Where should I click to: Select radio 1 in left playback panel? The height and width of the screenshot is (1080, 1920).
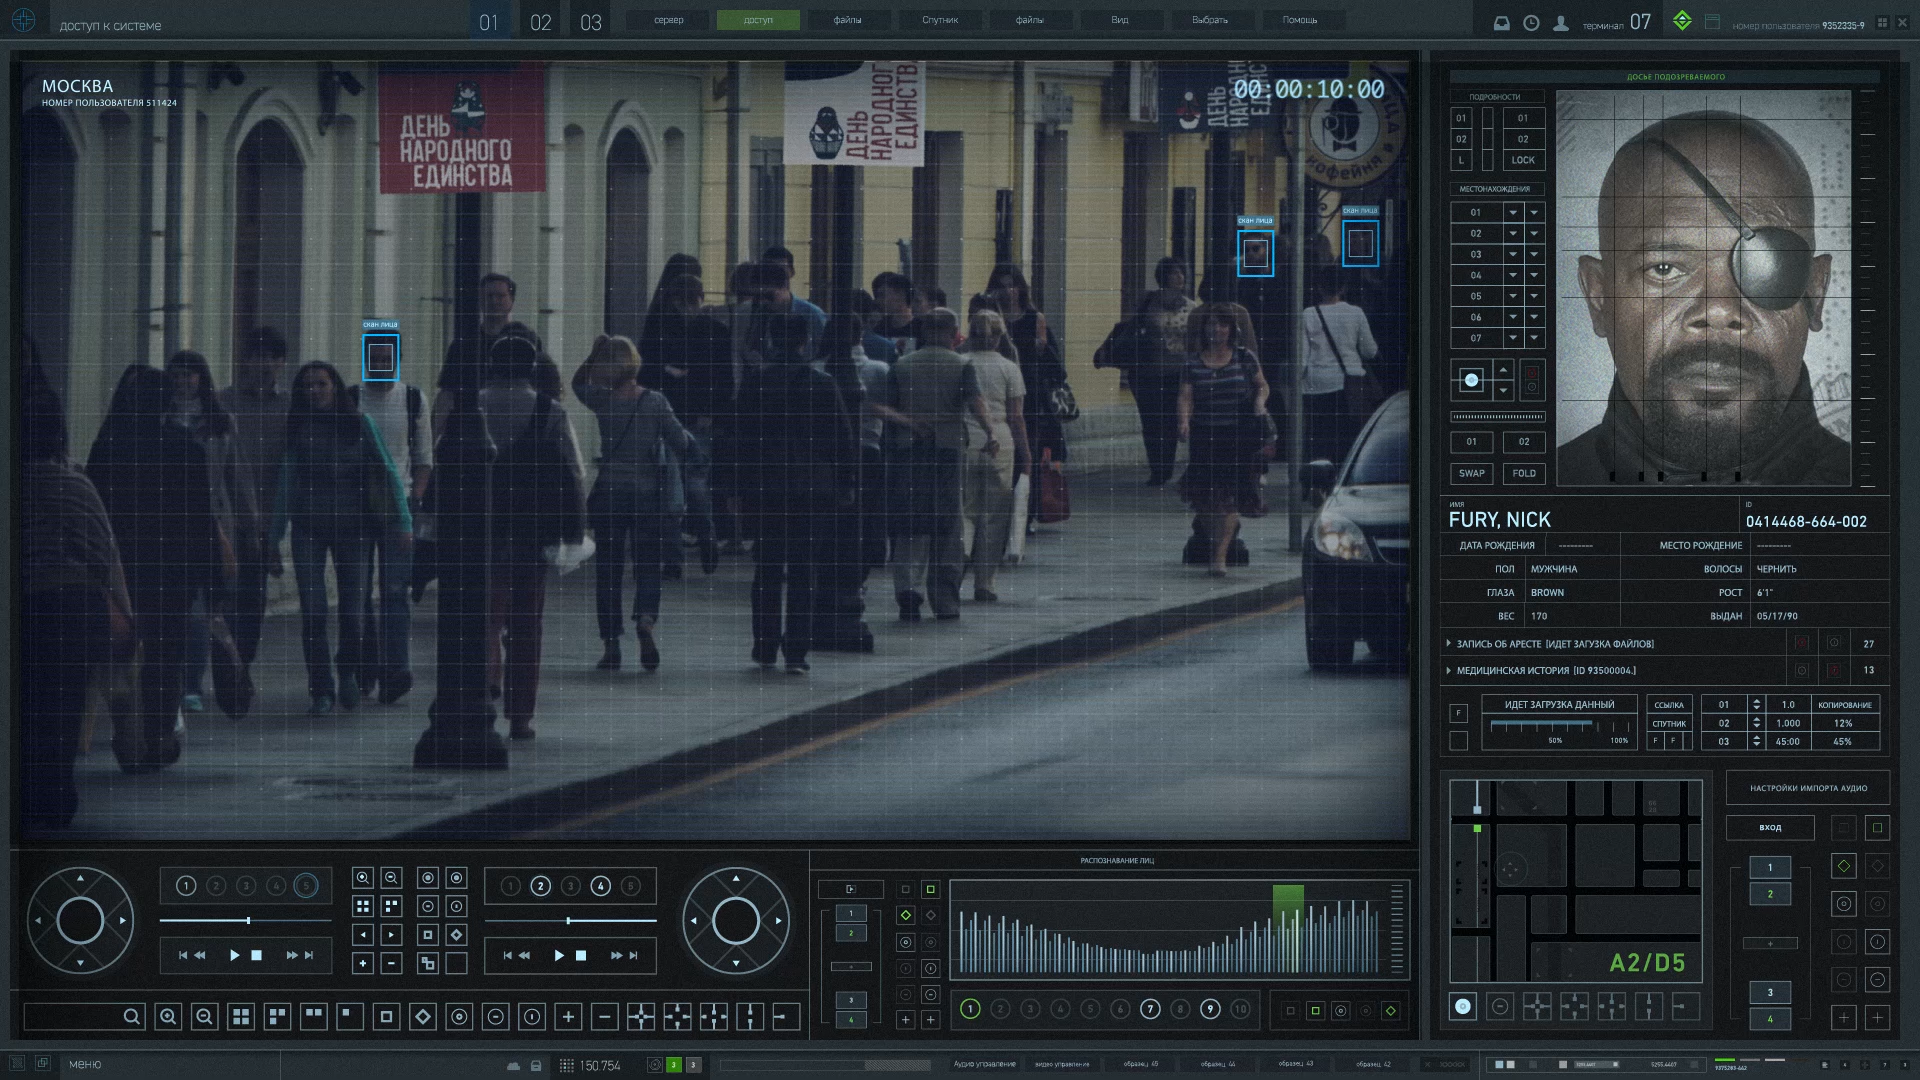186,886
